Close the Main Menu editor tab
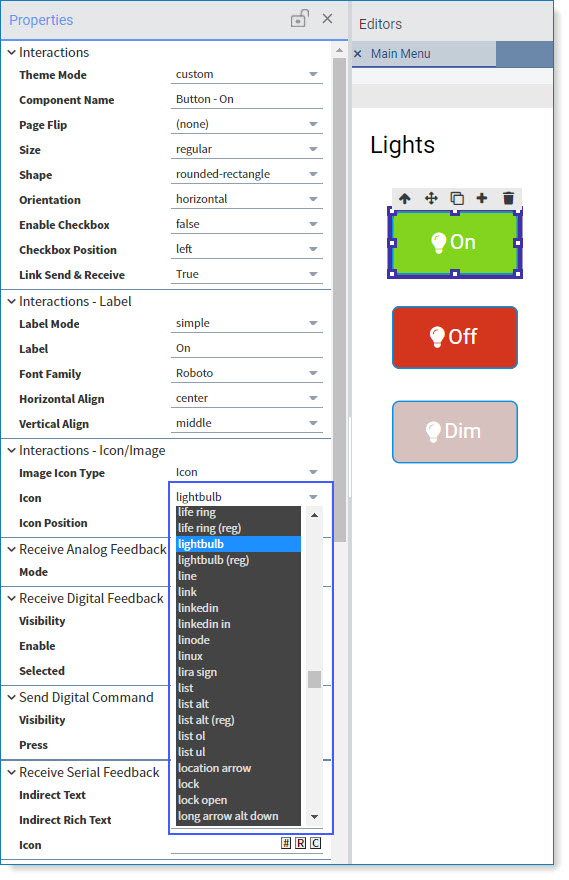Image resolution: width=569 pixels, height=880 pixels. pos(357,54)
